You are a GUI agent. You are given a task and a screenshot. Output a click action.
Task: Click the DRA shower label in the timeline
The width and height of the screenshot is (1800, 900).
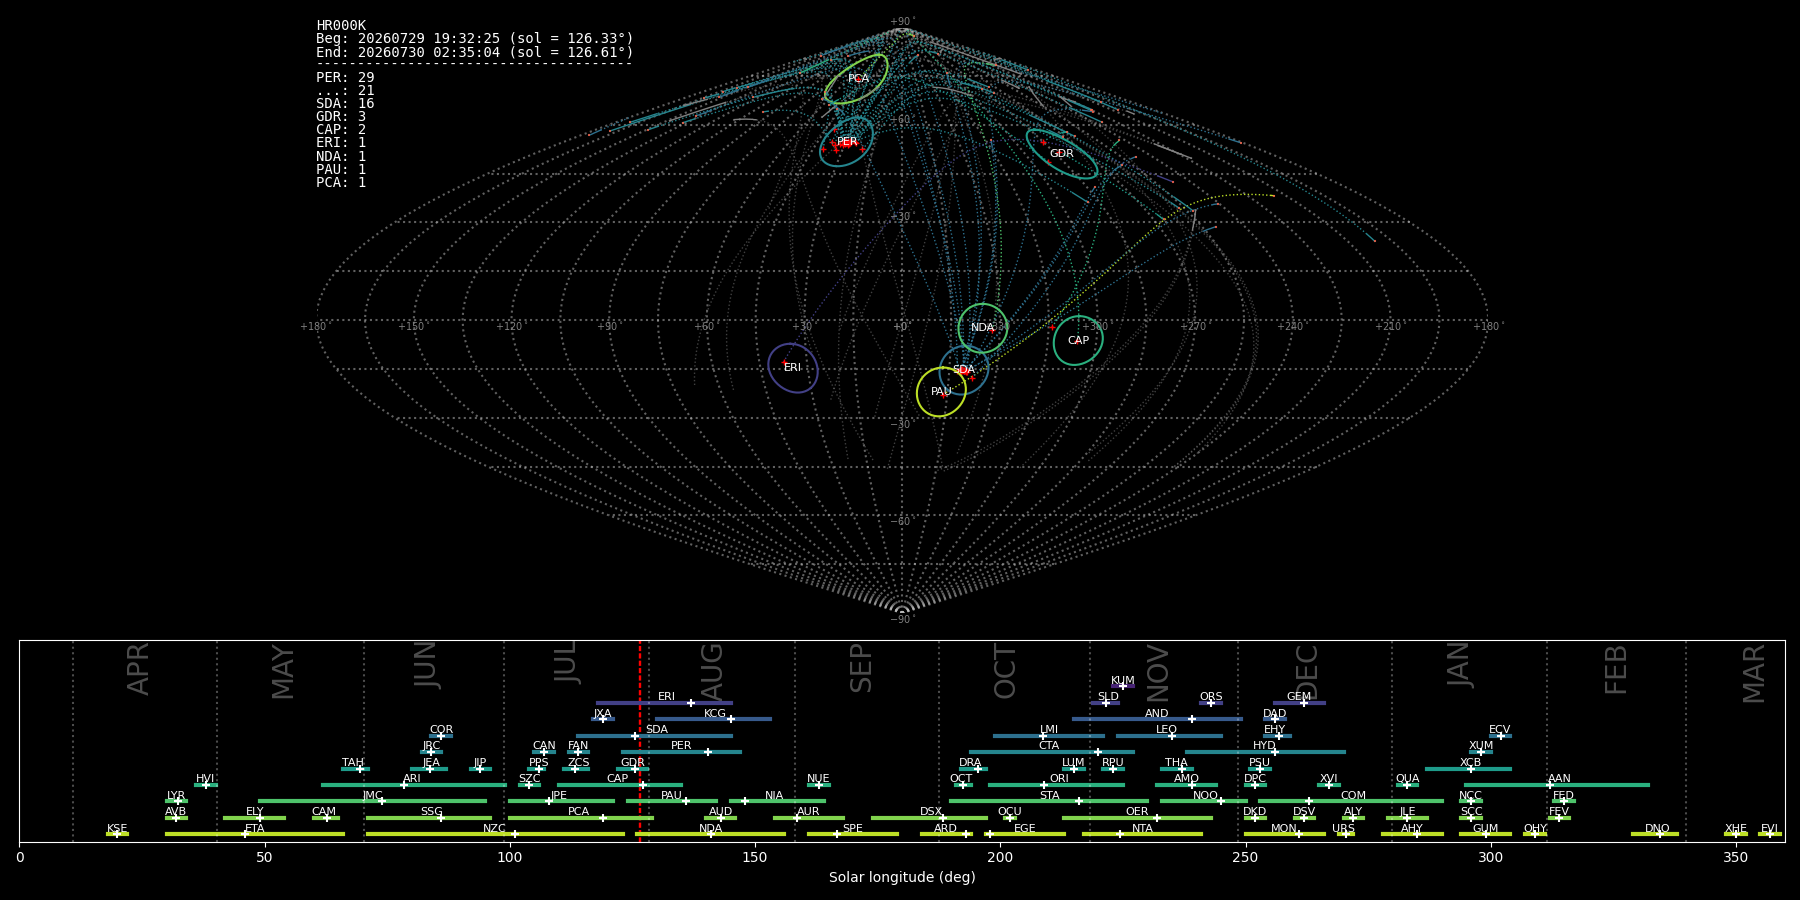coord(970,763)
